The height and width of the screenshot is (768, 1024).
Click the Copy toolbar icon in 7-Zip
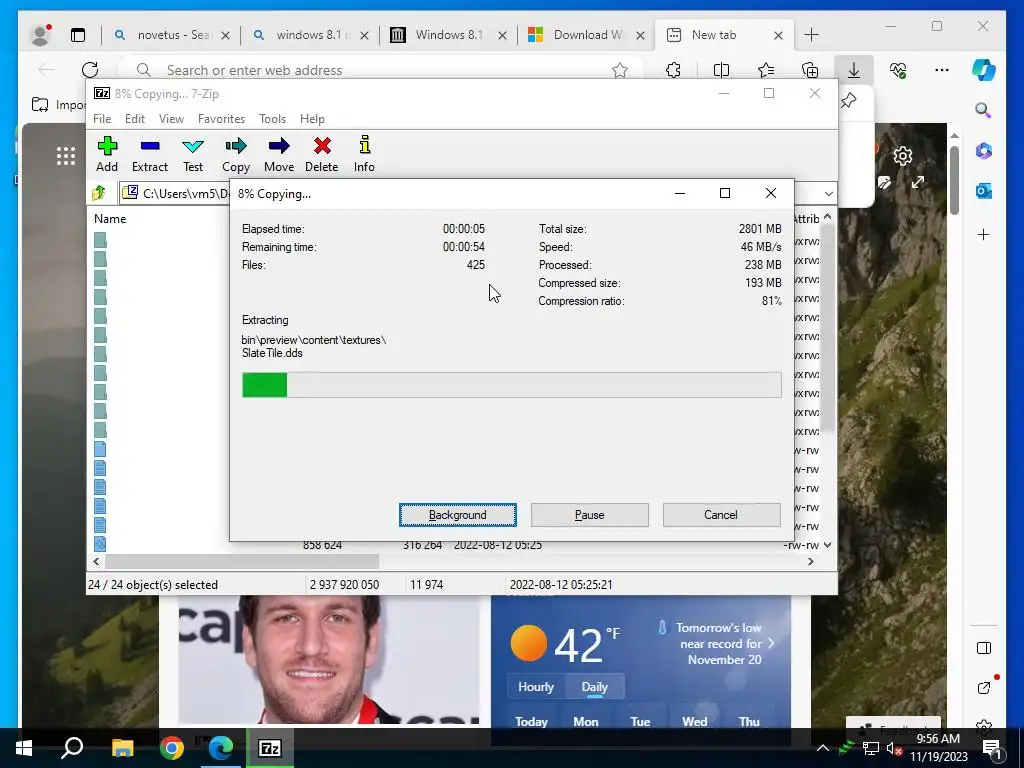(236, 154)
